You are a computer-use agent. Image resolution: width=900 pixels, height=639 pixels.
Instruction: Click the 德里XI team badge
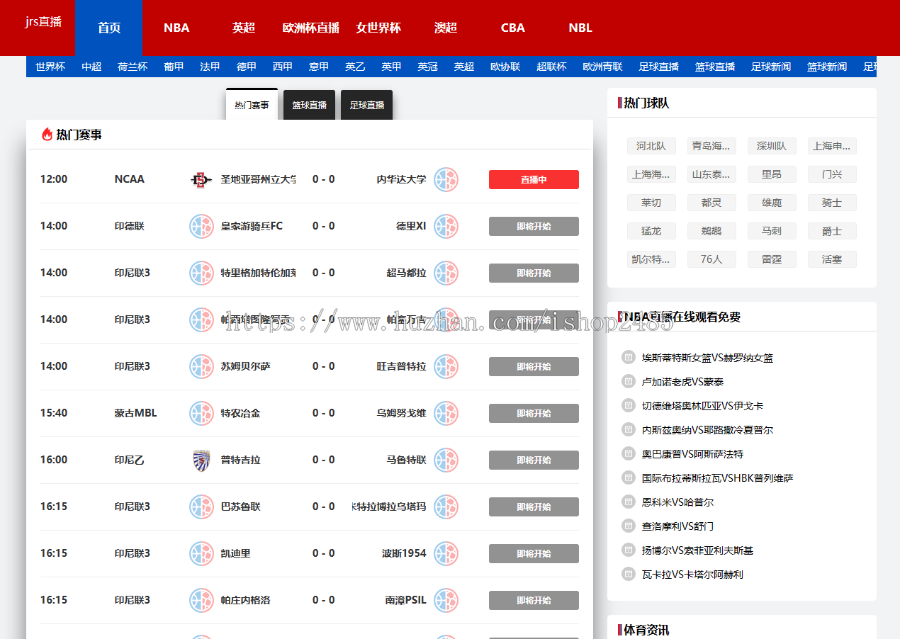[x=446, y=226]
